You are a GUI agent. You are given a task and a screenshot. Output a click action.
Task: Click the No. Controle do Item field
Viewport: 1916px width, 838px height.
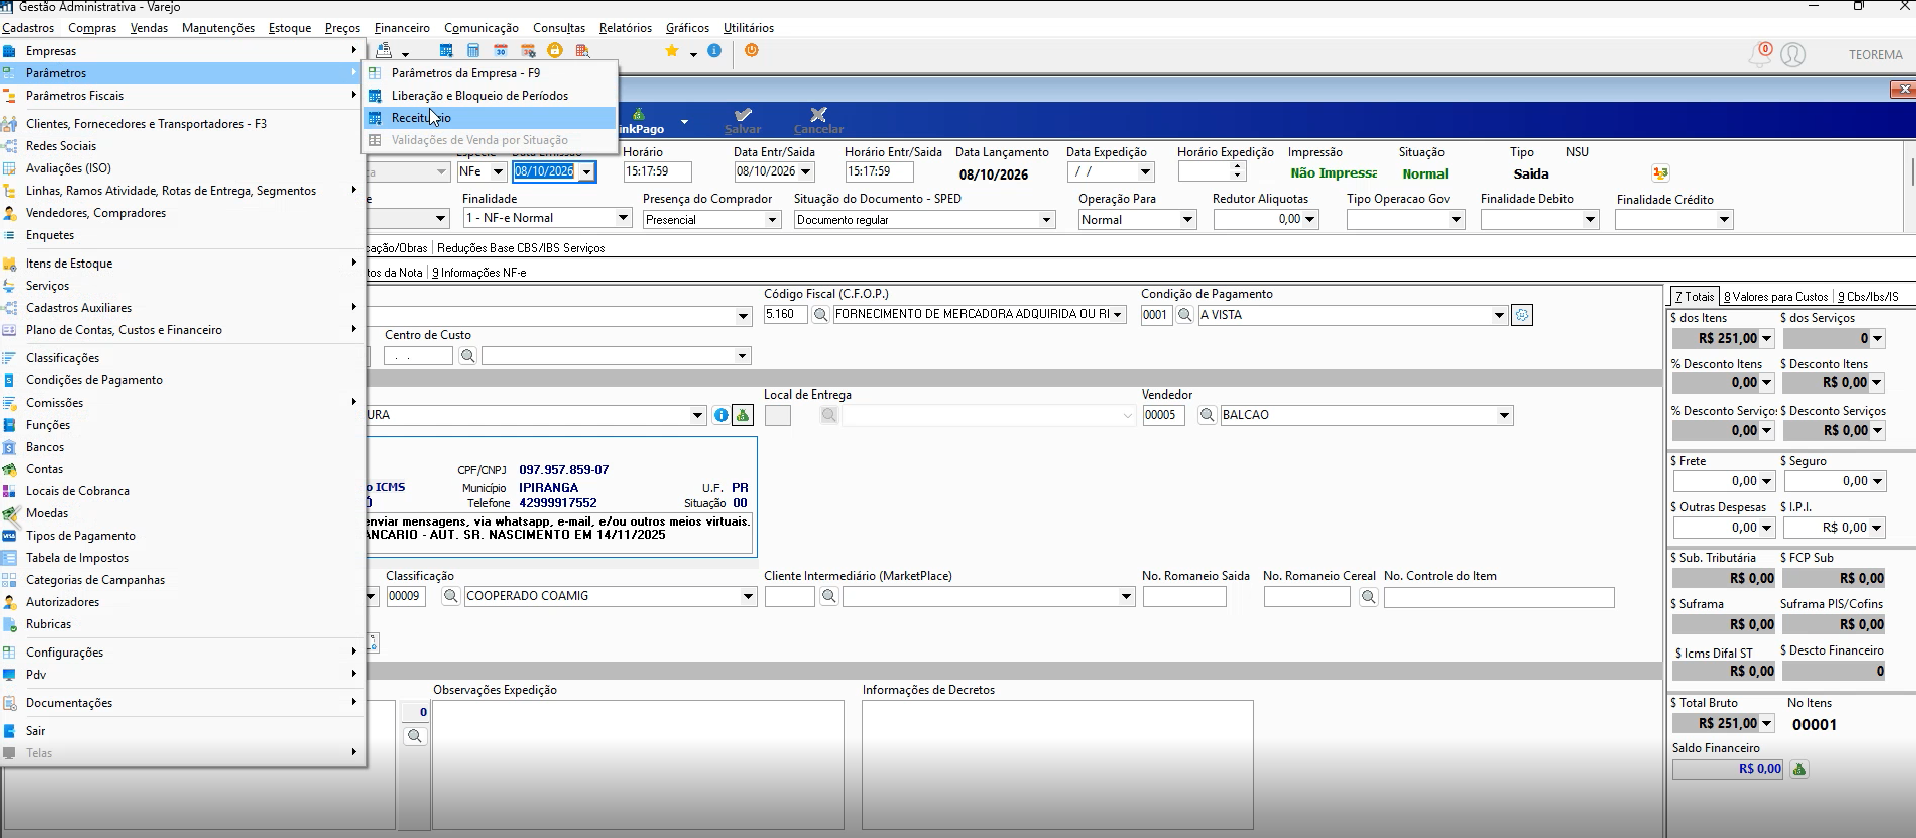pos(1499,597)
